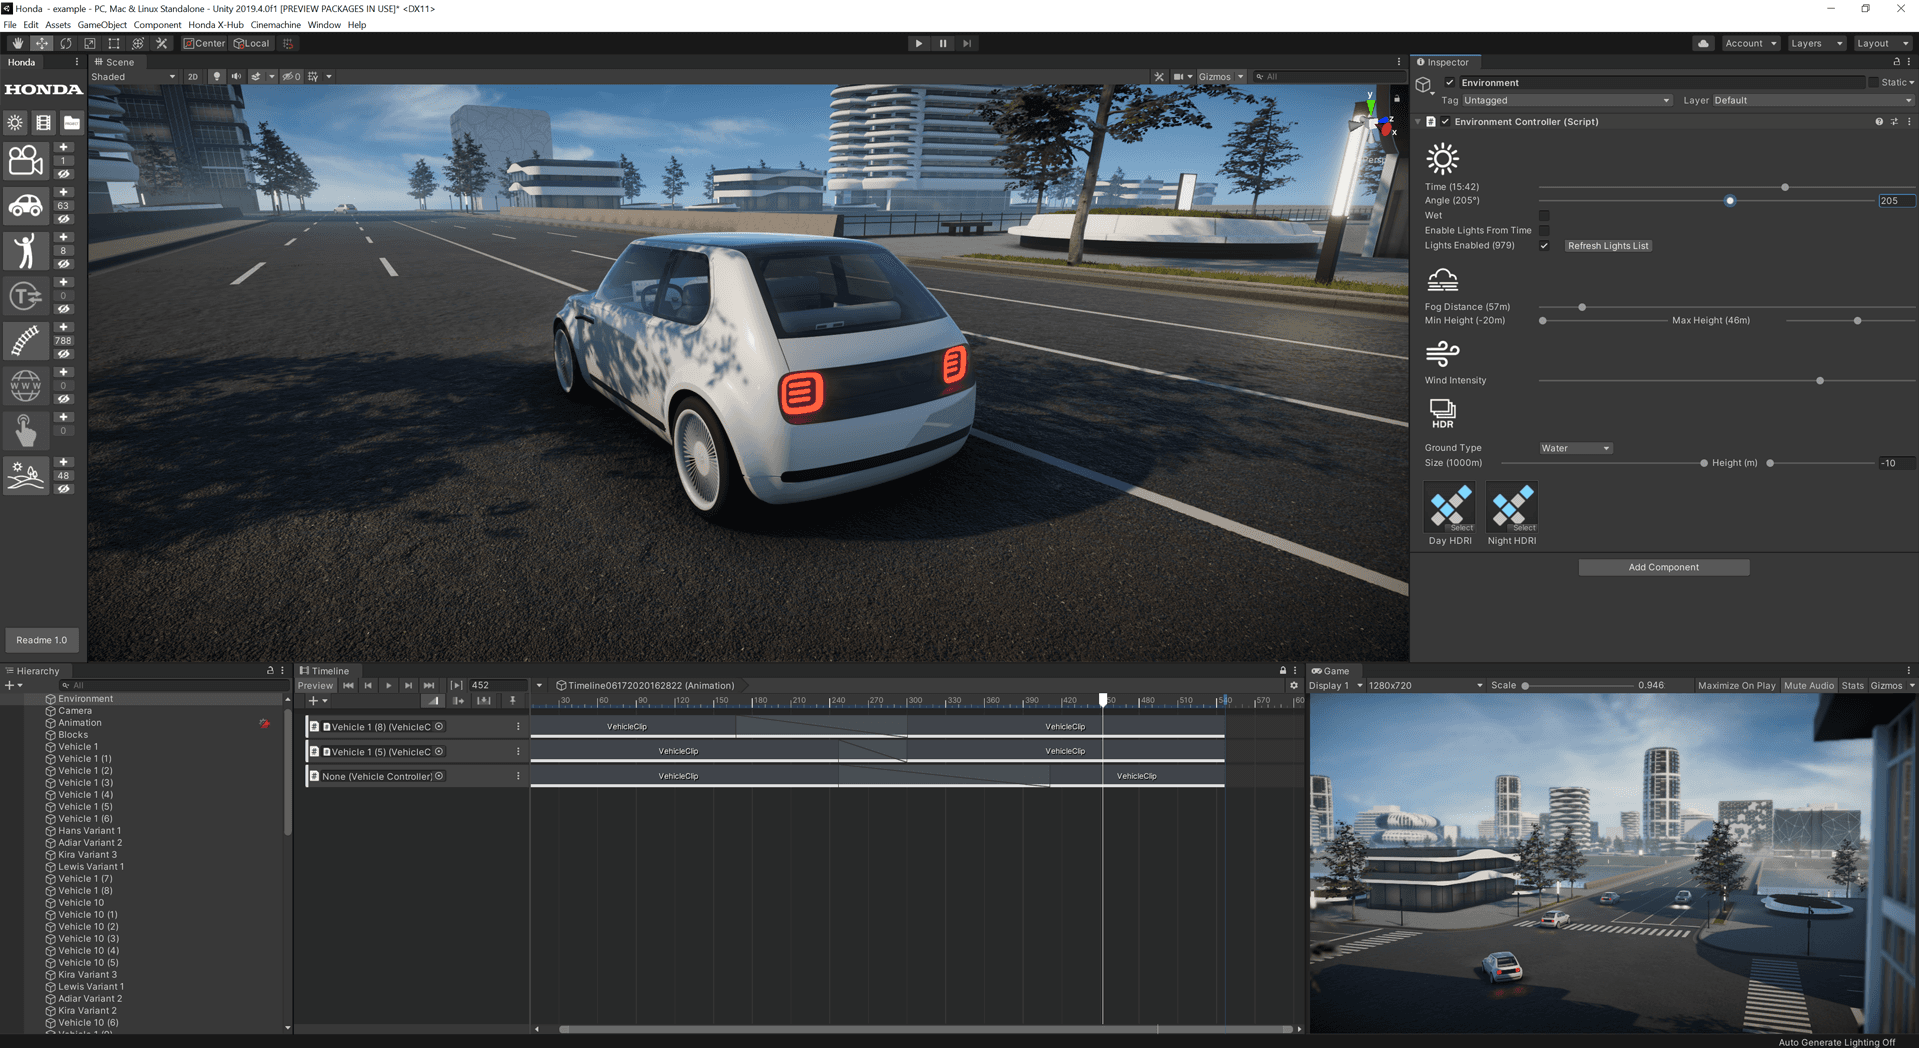
Task: Open the Tag Untagged dropdown
Action: [1565, 100]
